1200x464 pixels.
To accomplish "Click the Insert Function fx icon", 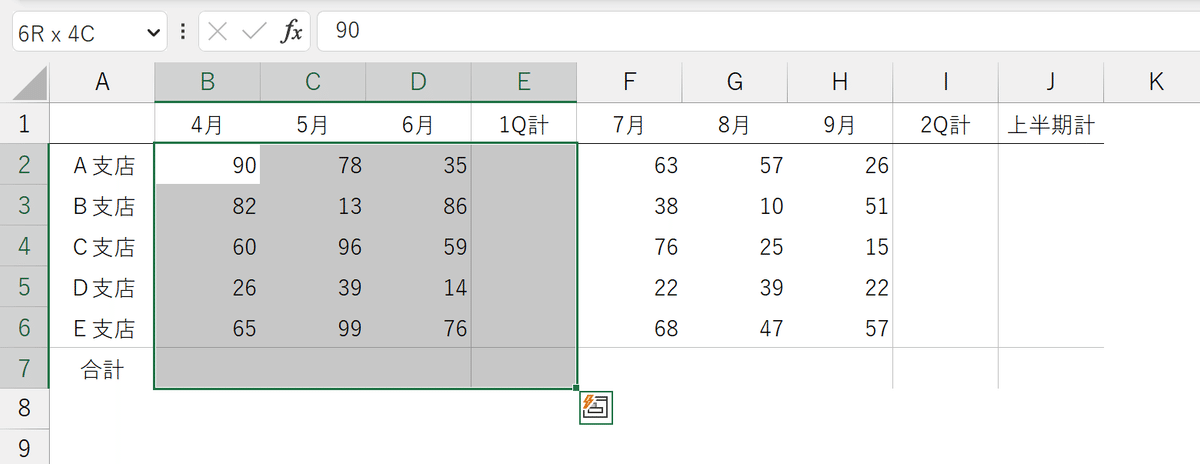I will tap(291, 32).
